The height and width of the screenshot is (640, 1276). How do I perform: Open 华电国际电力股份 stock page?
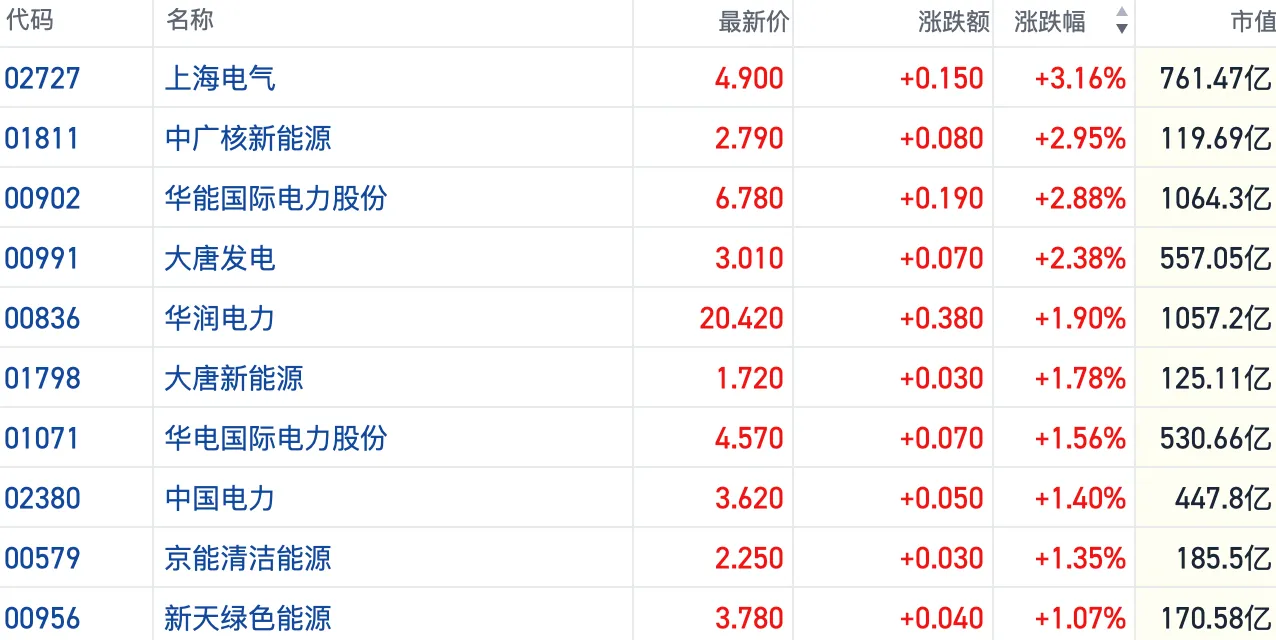[276, 438]
